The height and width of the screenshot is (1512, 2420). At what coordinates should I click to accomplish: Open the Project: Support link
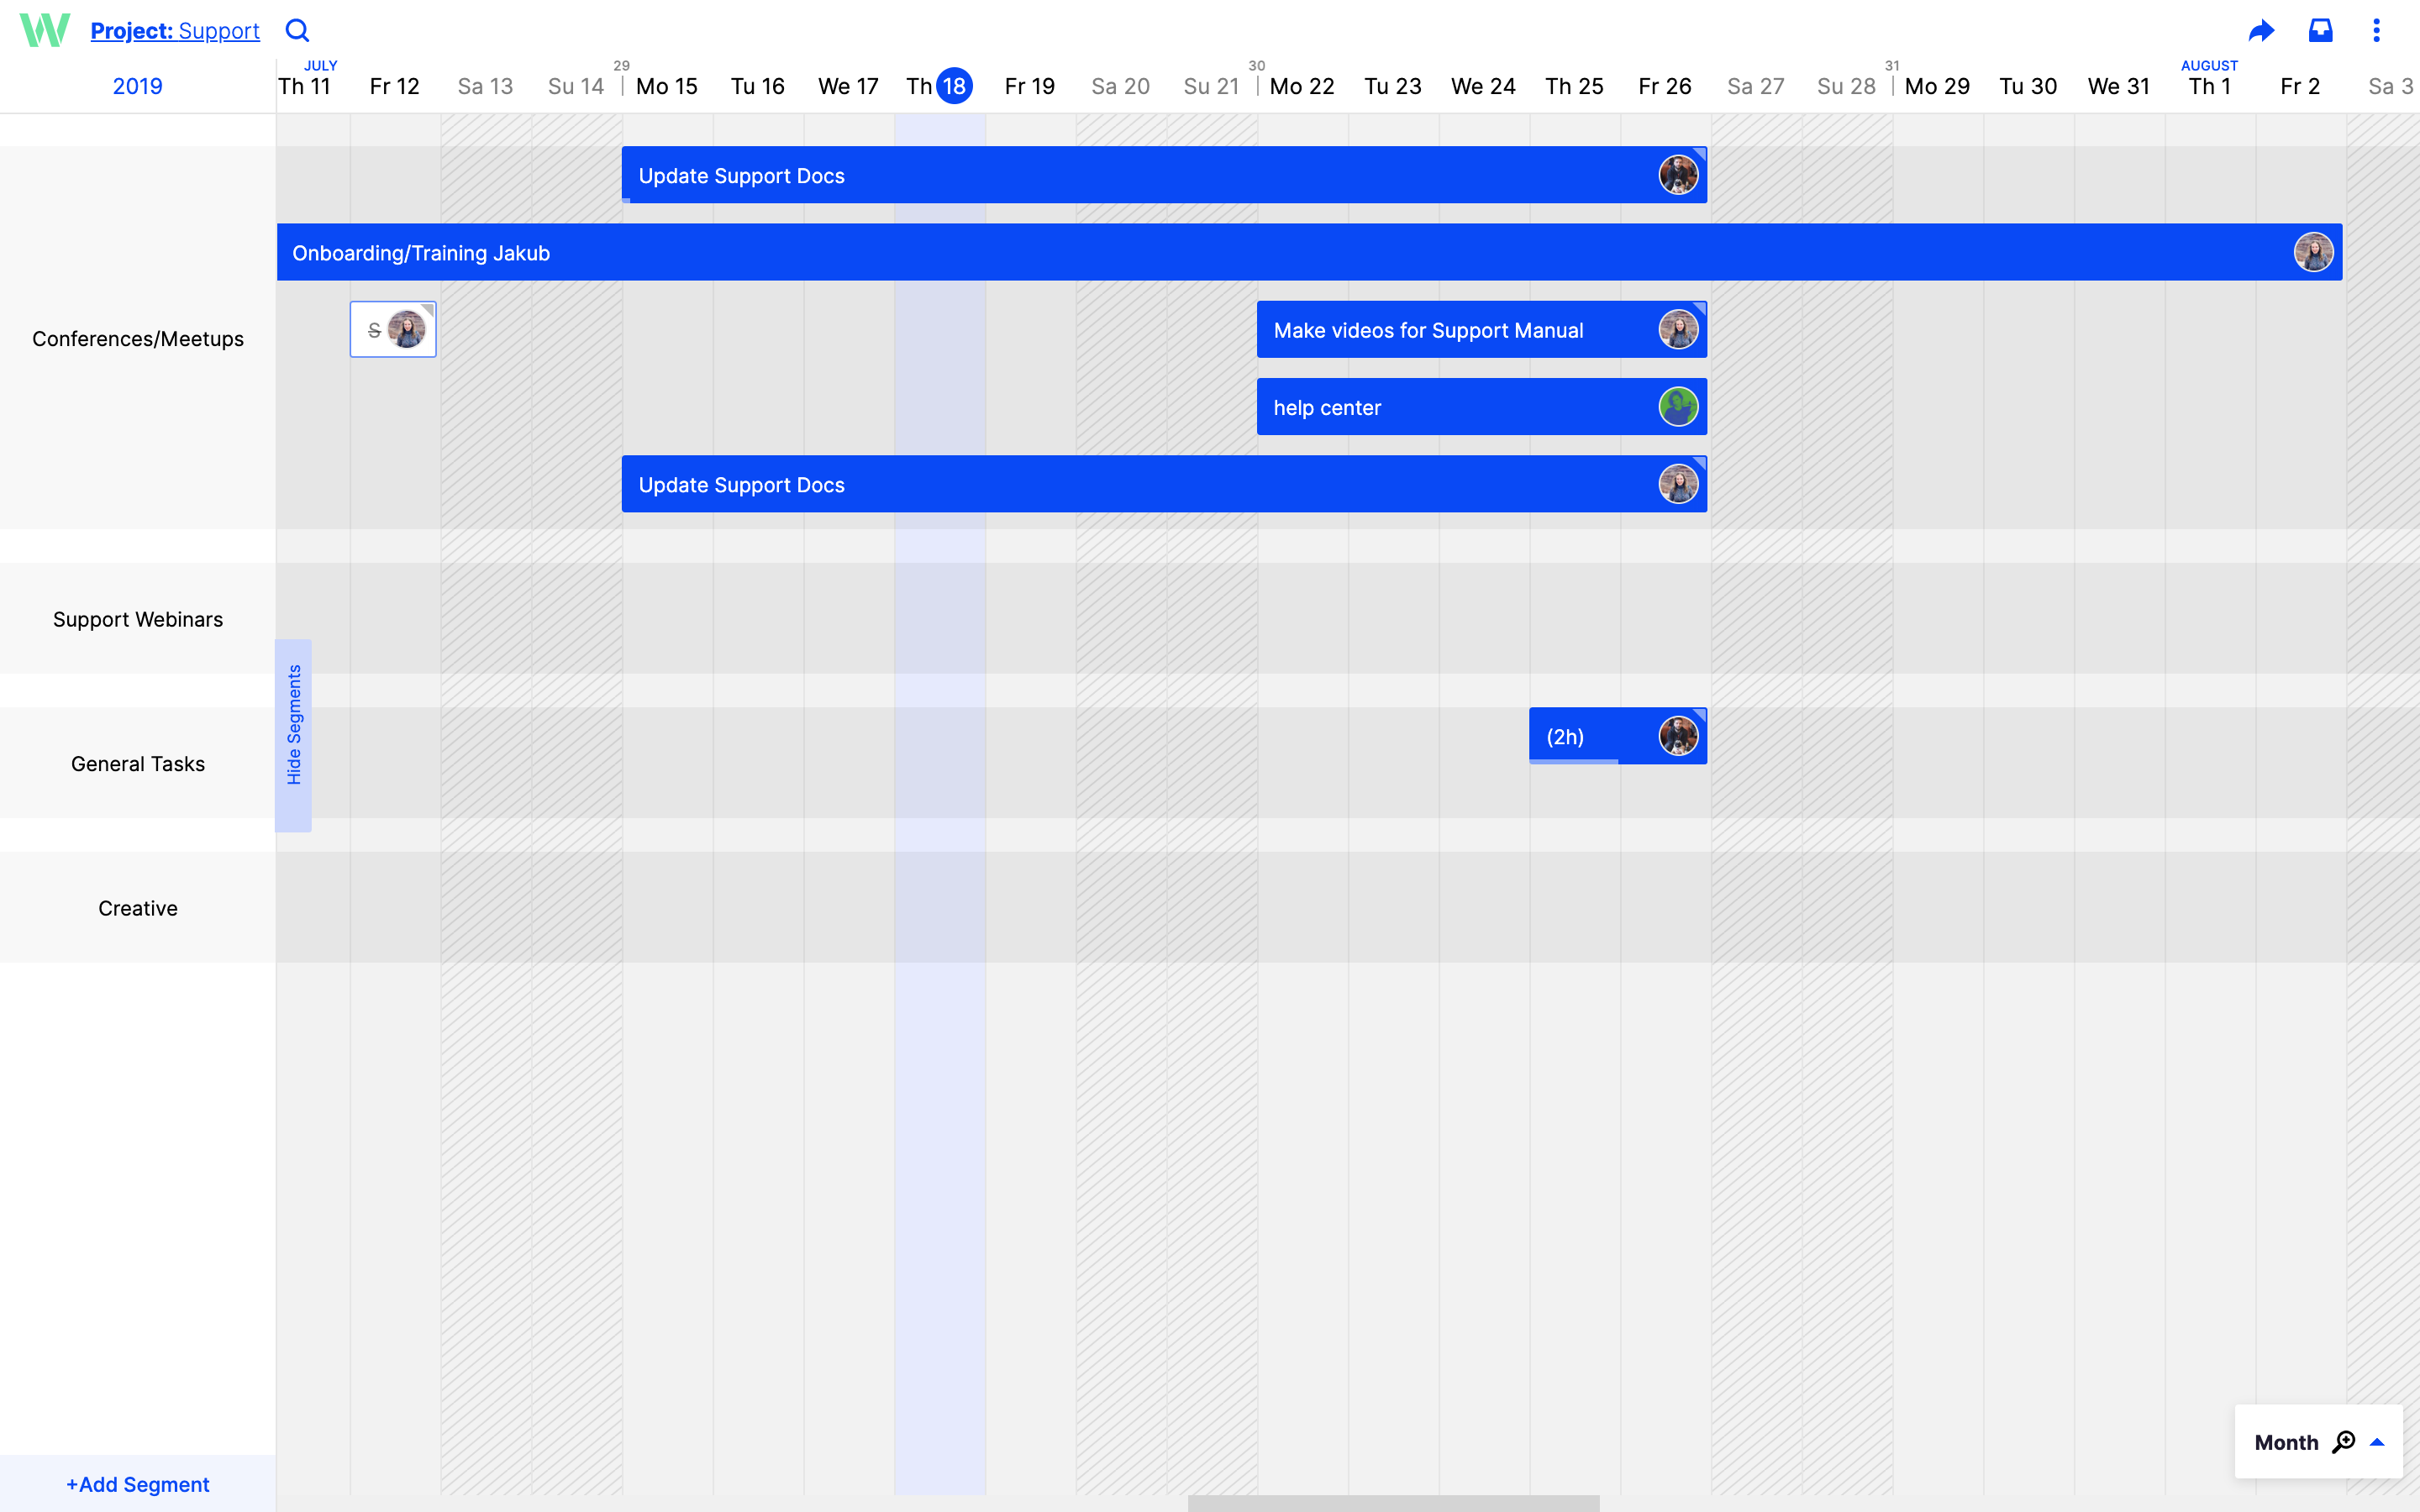(x=175, y=31)
